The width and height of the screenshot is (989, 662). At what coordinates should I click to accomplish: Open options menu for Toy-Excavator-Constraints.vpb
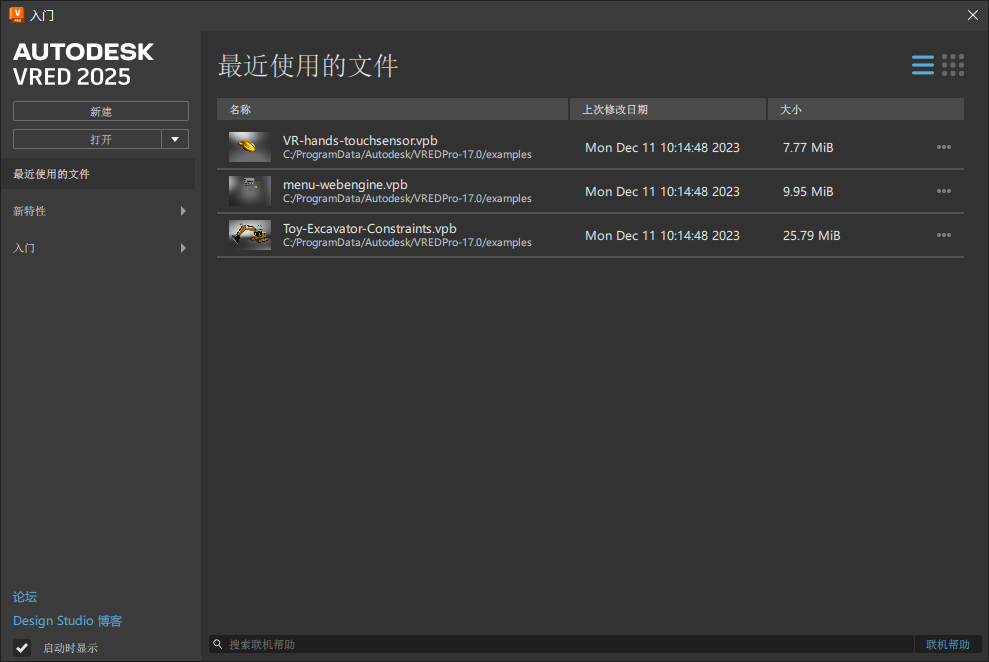(x=944, y=235)
